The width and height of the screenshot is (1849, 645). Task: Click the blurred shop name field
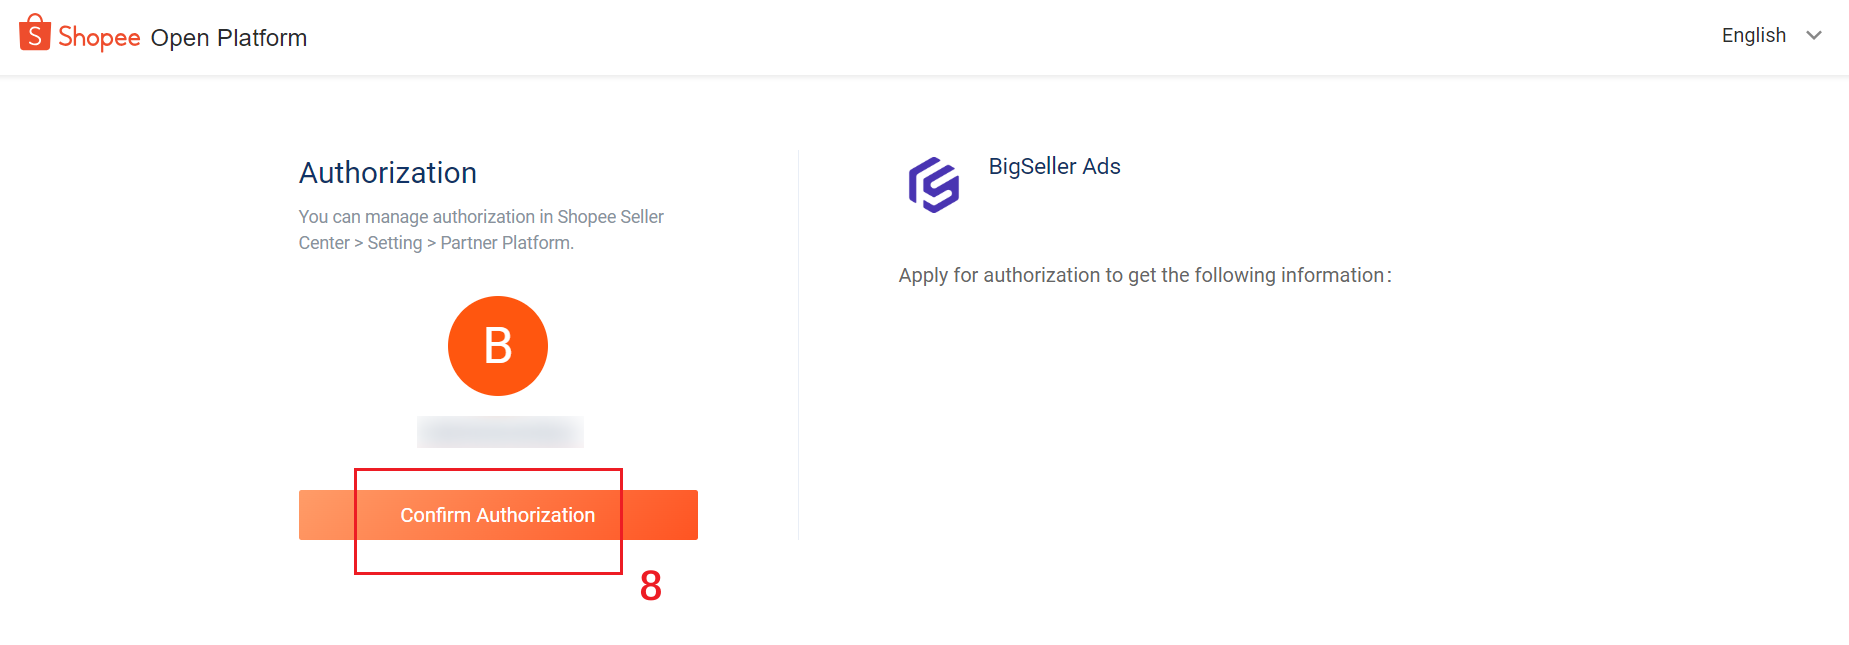tap(500, 432)
